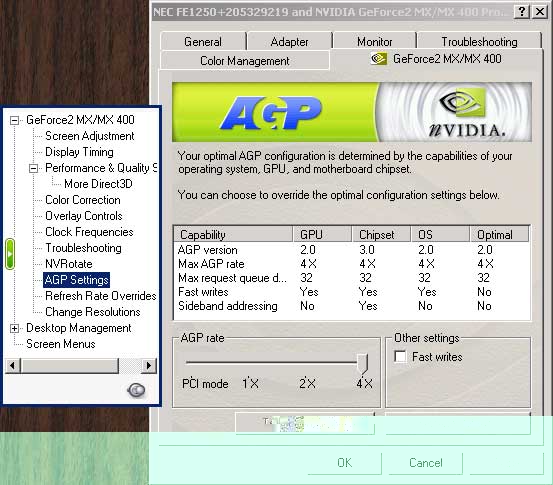Click the right scroll arrow in tree panel
The width and height of the screenshot is (553, 485).
148,365
